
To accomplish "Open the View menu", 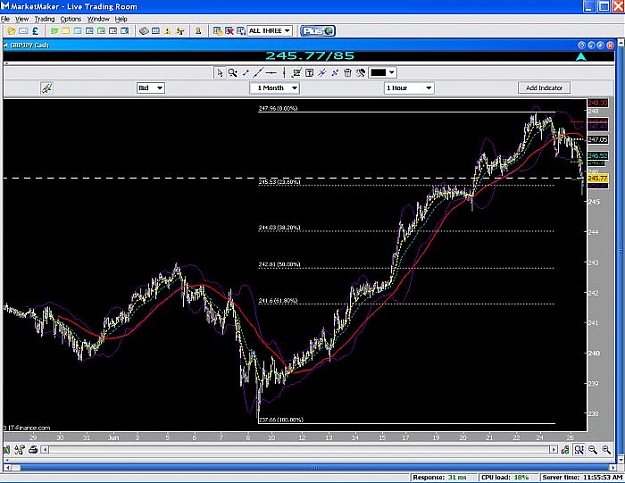I will pyautogui.click(x=22, y=19).
